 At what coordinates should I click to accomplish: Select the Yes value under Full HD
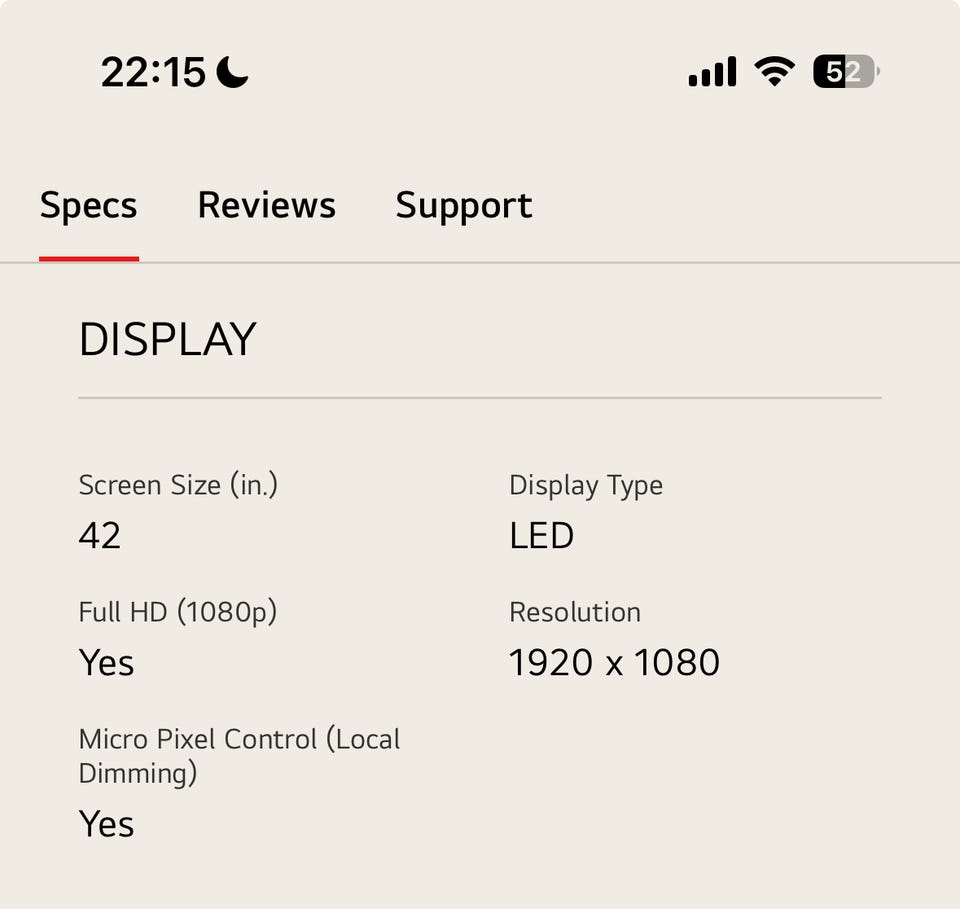106,663
